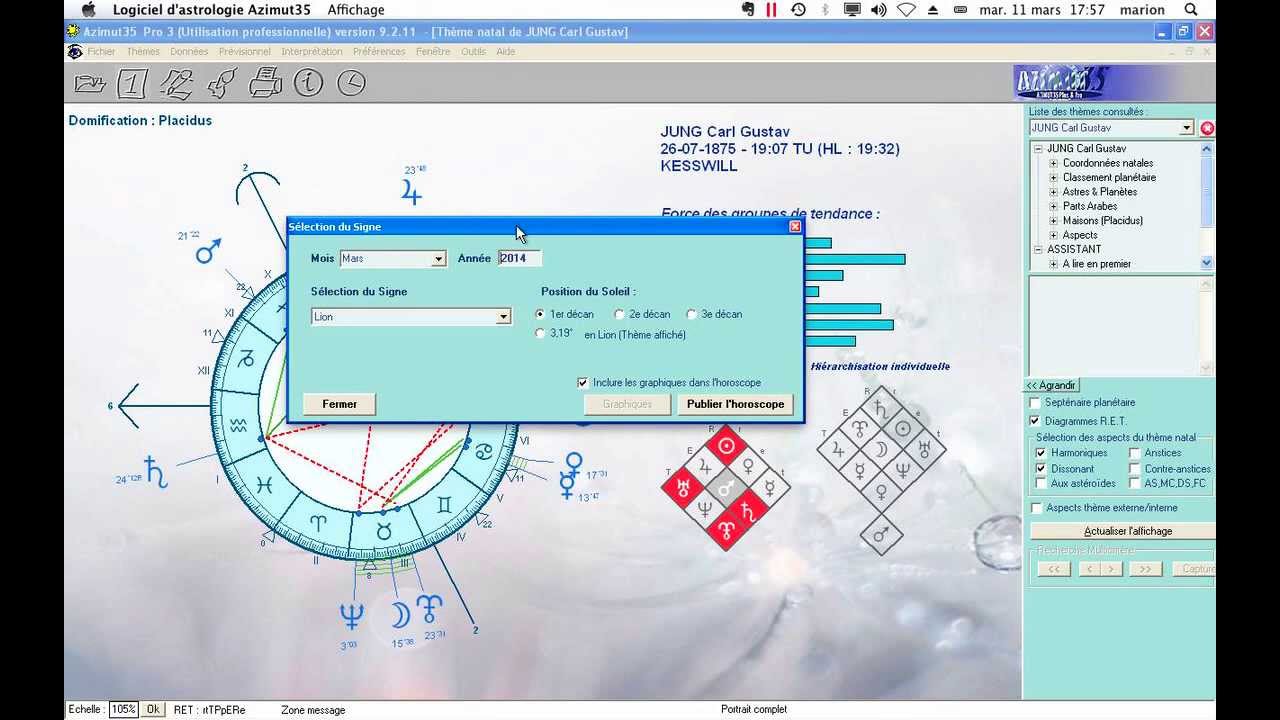The height and width of the screenshot is (720, 1280).
Task: Click the information 'i' toolbar icon
Action: (x=308, y=82)
